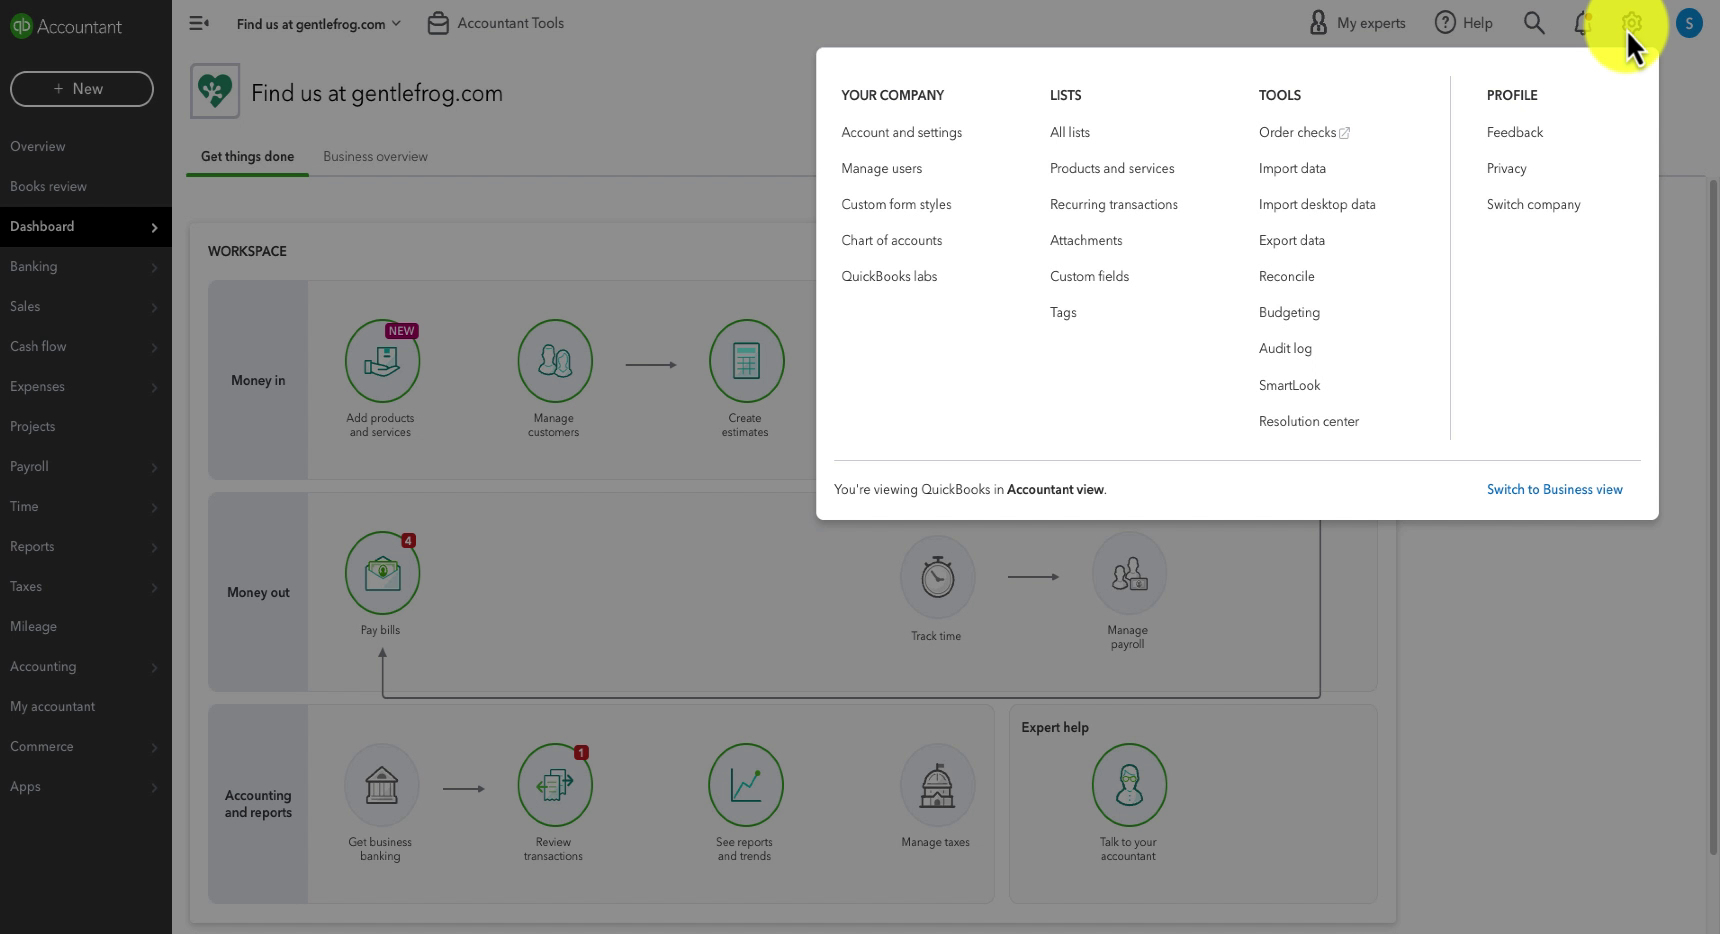The height and width of the screenshot is (934, 1720).
Task: Open the notifications bell icon
Action: click(1583, 23)
